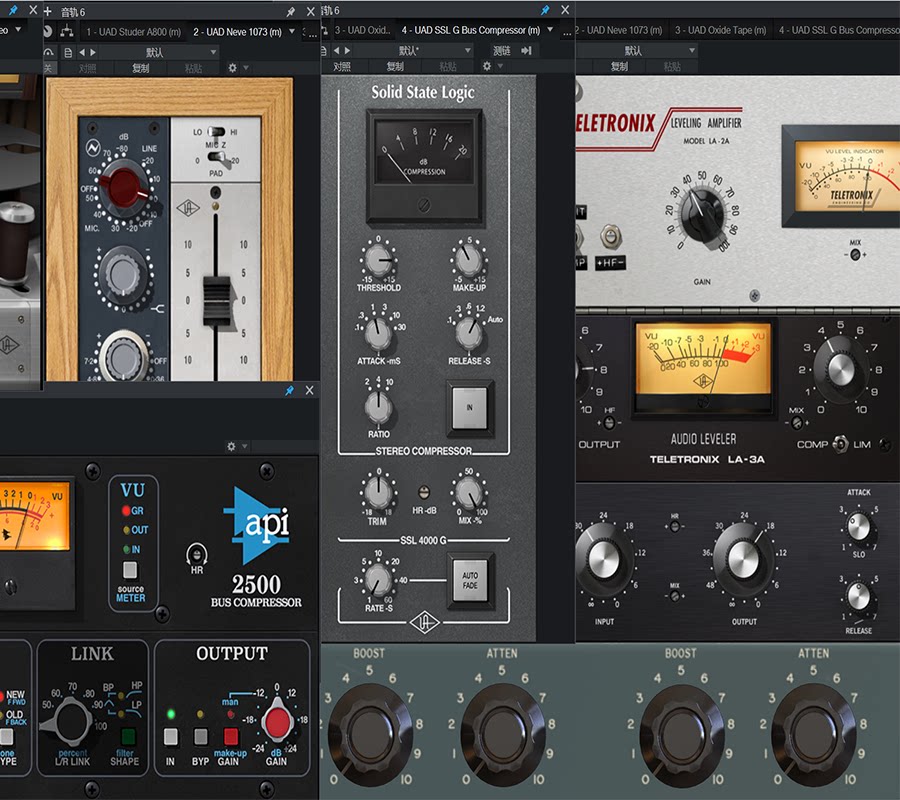
Task: Click the 对照 compare button in SSL toolbar
Action: tap(342, 67)
